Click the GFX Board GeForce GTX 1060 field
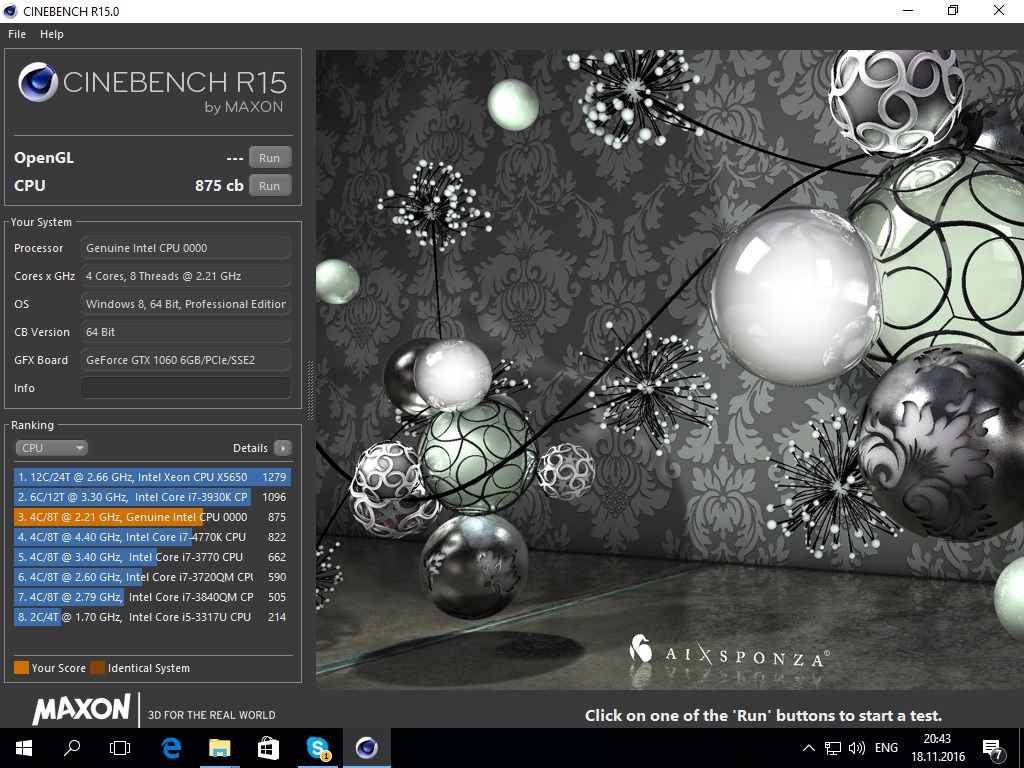The height and width of the screenshot is (768, 1024). [185, 360]
